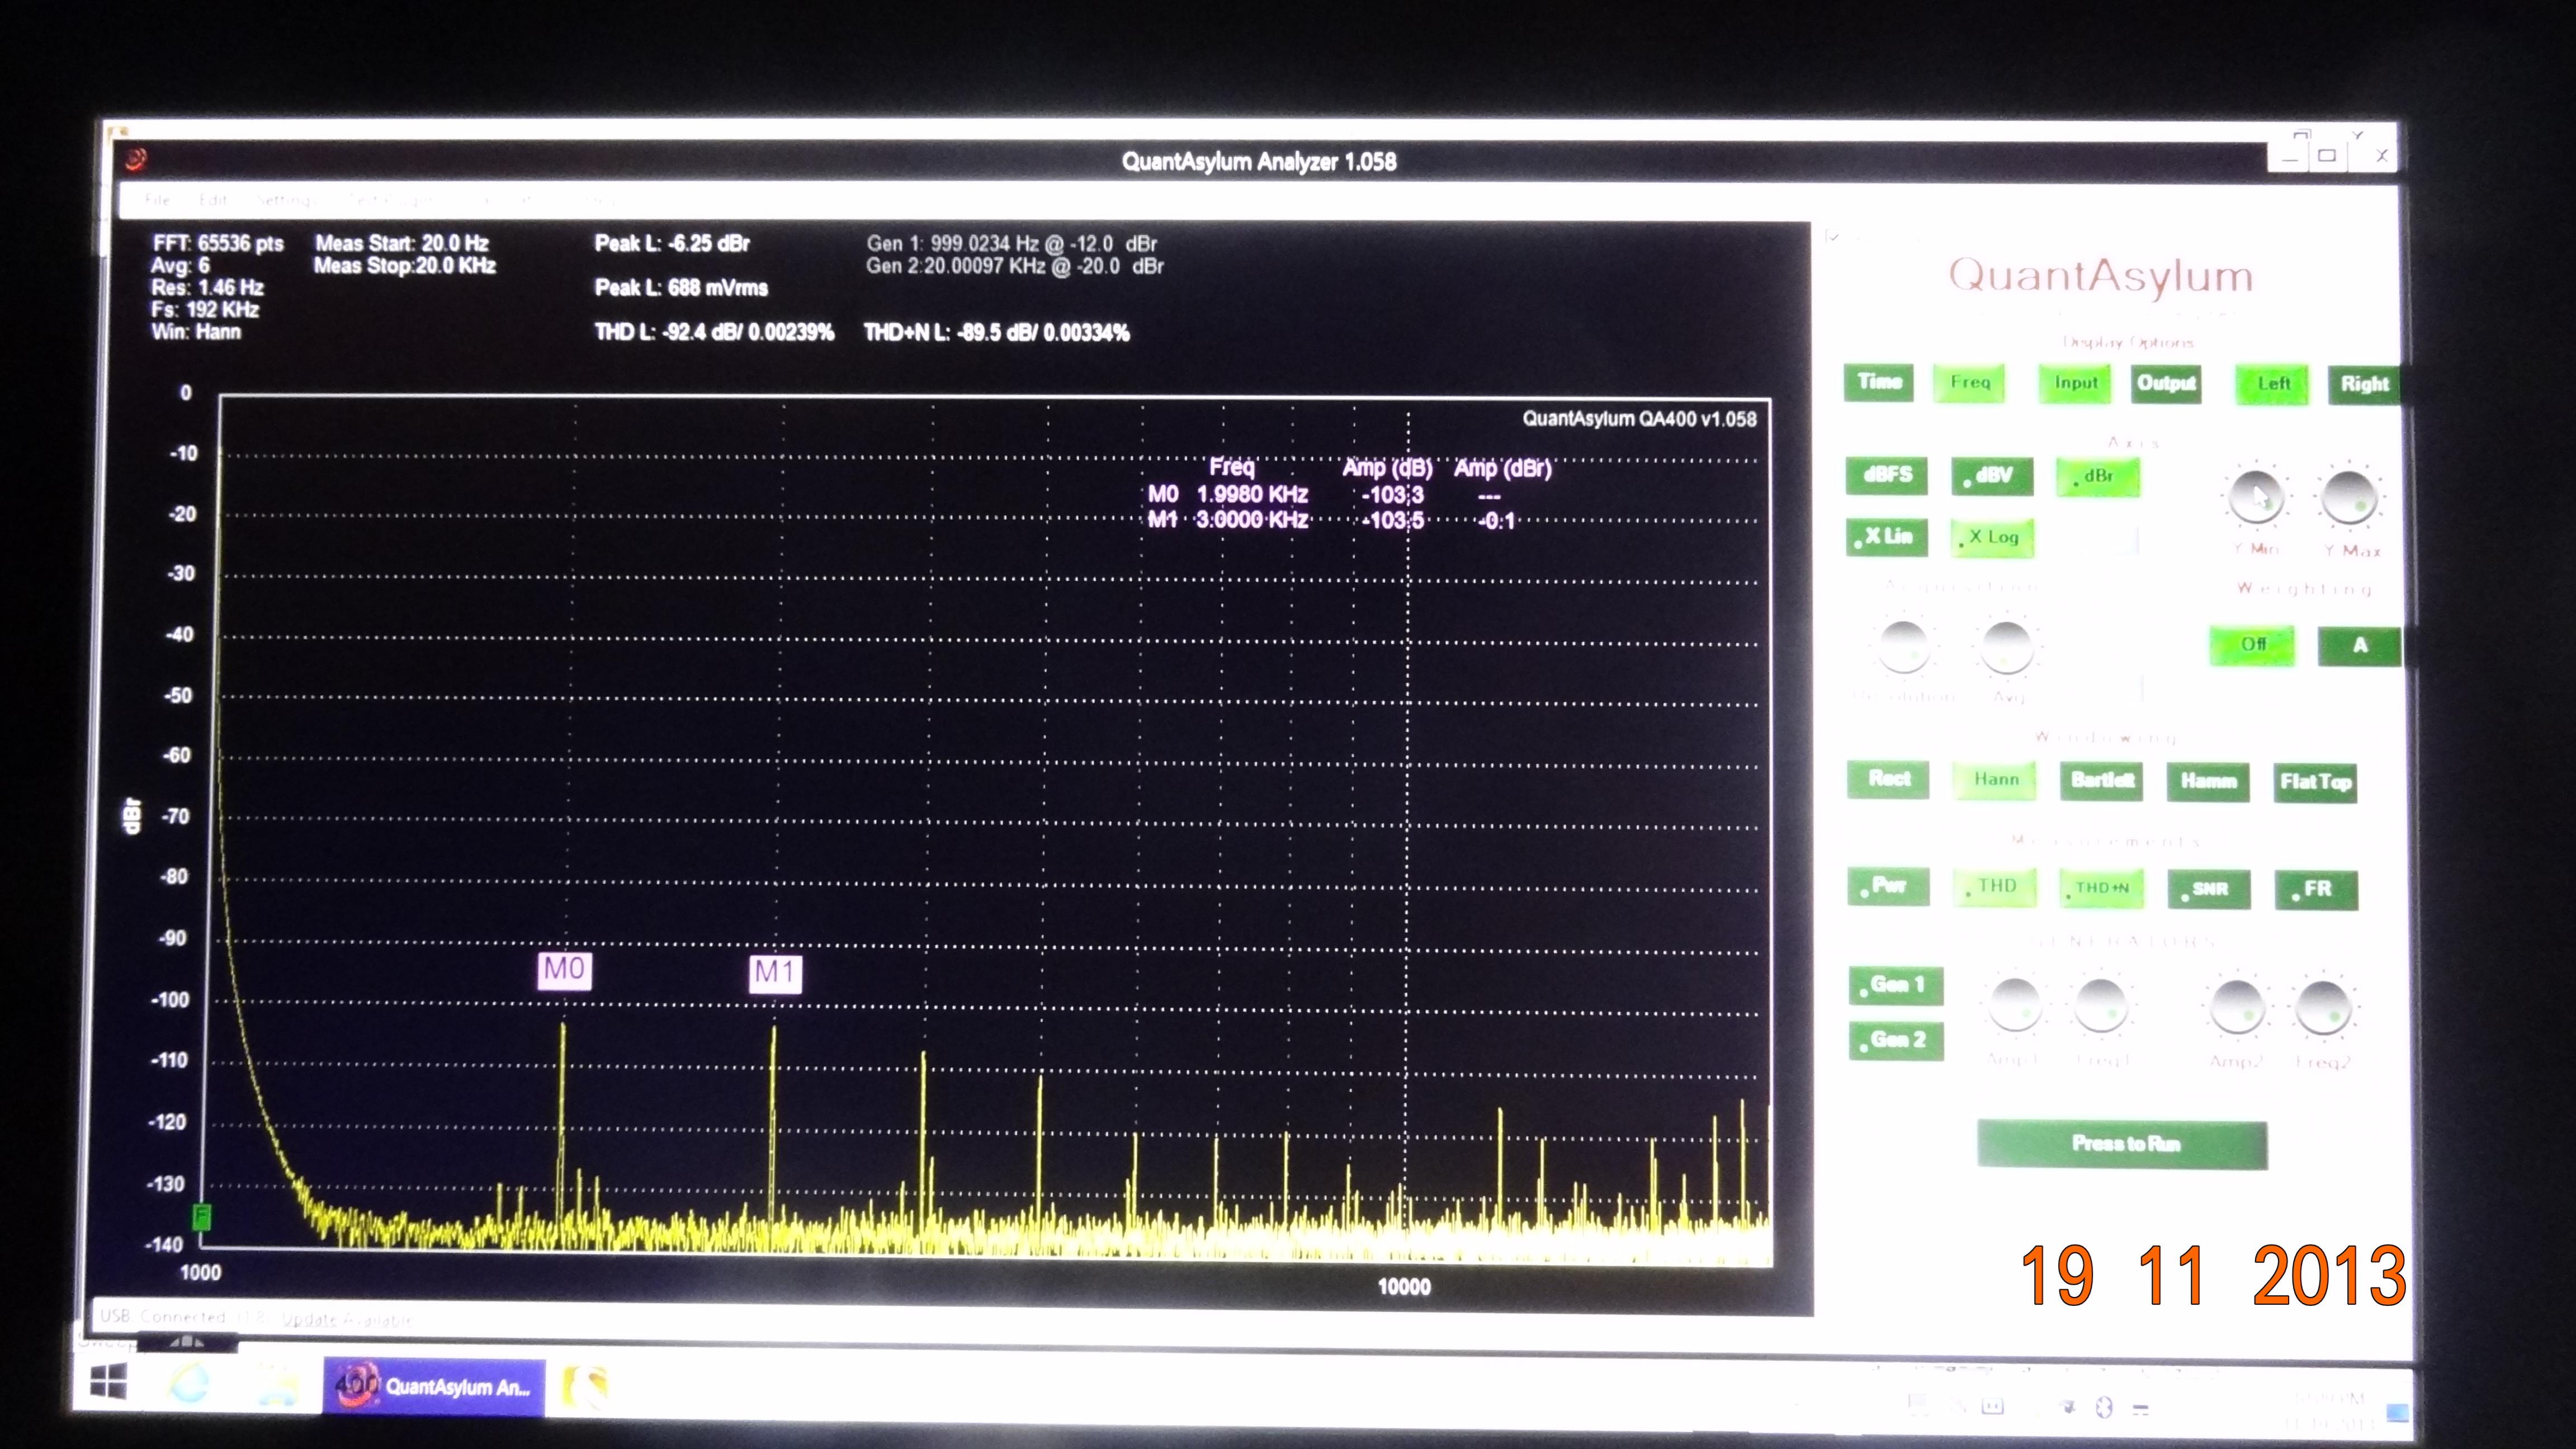The image size is (2576, 1449).
Task: Enable generator Gen 1
Action: pos(1896,986)
